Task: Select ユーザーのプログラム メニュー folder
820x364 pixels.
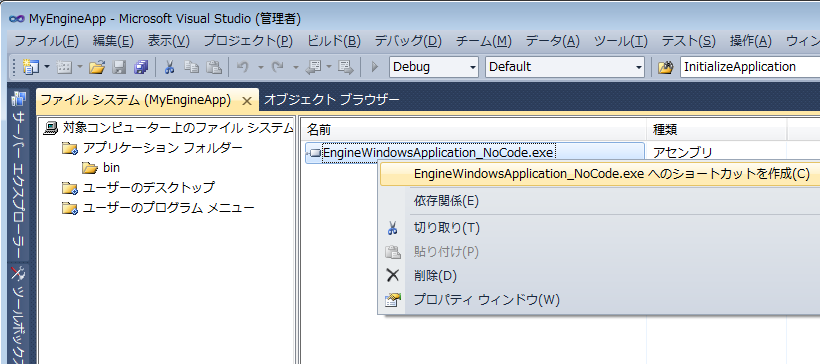Action: point(158,208)
